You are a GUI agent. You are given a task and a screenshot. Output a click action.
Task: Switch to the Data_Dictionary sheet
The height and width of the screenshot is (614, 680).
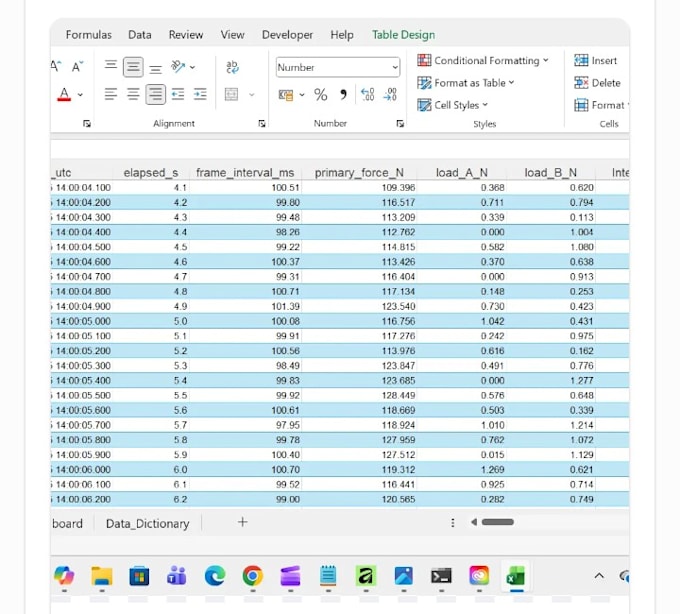(x=147, y=523)
